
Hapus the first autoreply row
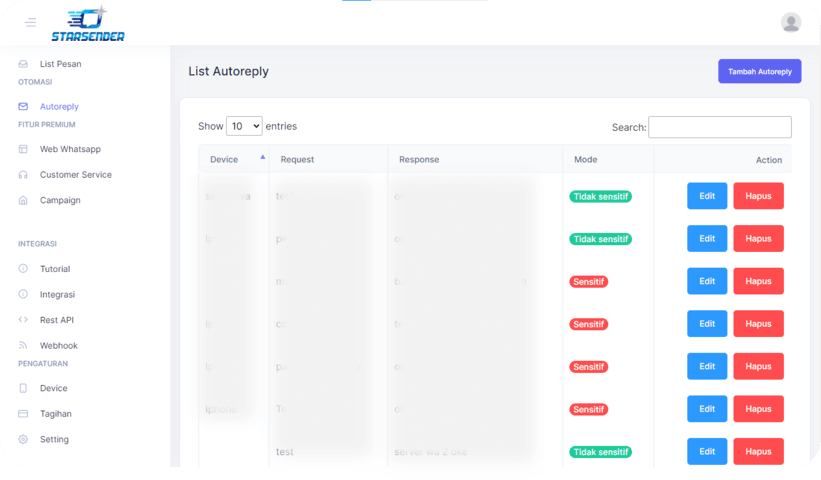[x=758, y=196]
